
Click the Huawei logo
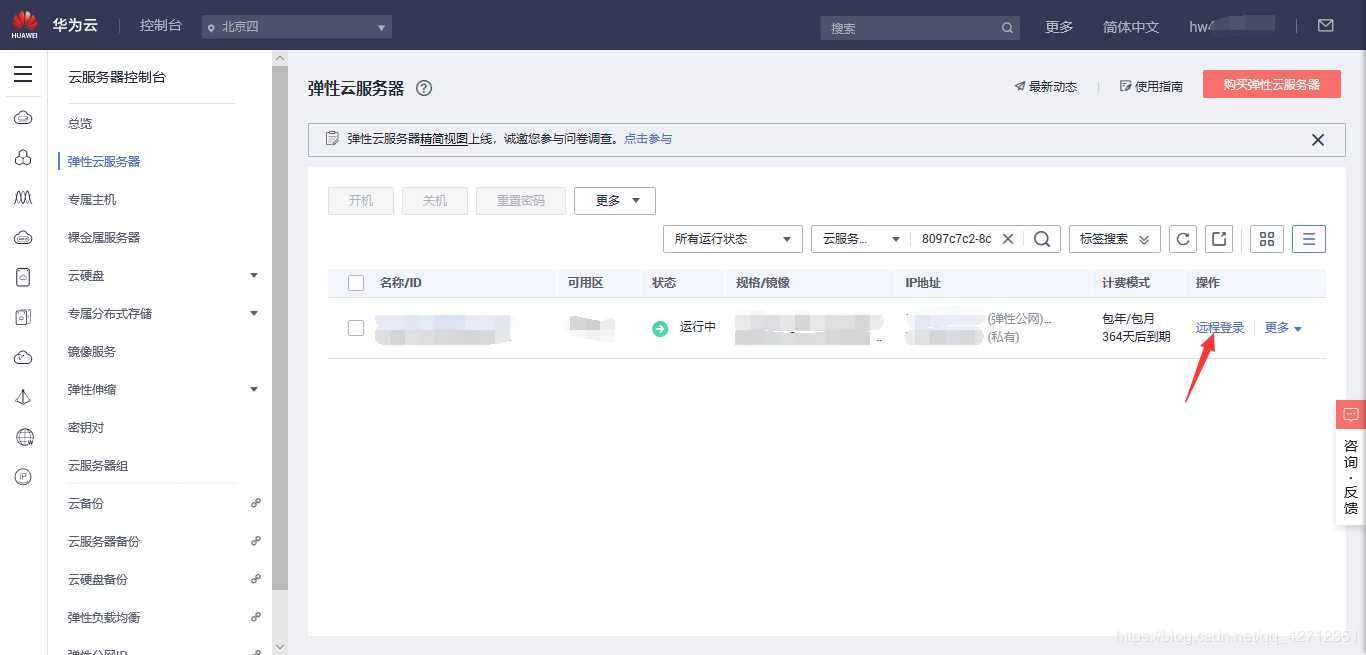[25, 25]
